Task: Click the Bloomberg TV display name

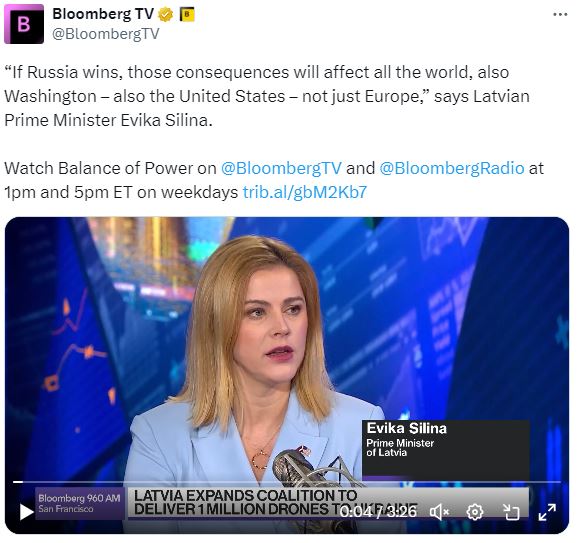Action: pyautogui.click(x=103, y=14)
